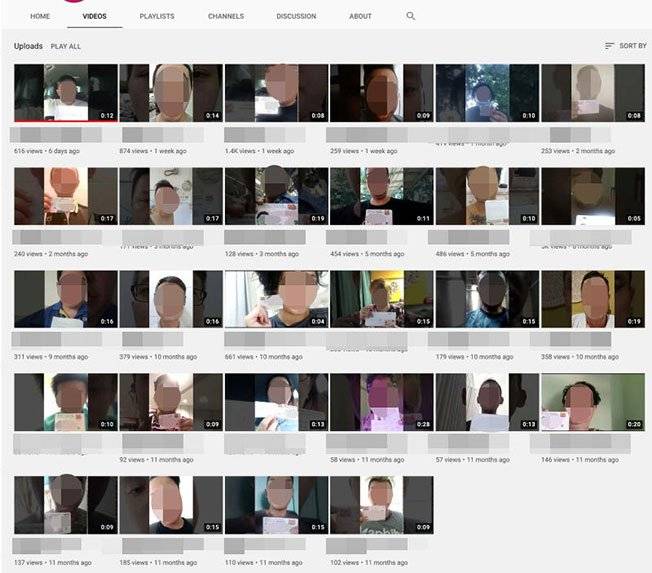Click the PLAY ALL button

pyautogui.click(x=66, y=46)
